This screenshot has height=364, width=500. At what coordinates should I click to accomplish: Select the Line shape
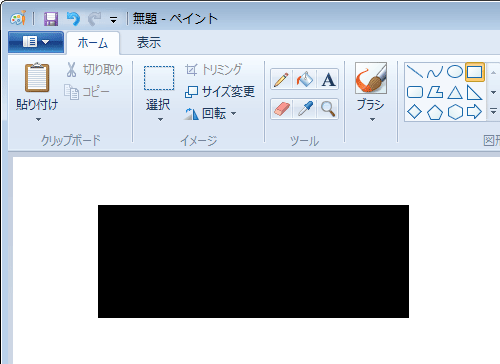pos(415,71)
